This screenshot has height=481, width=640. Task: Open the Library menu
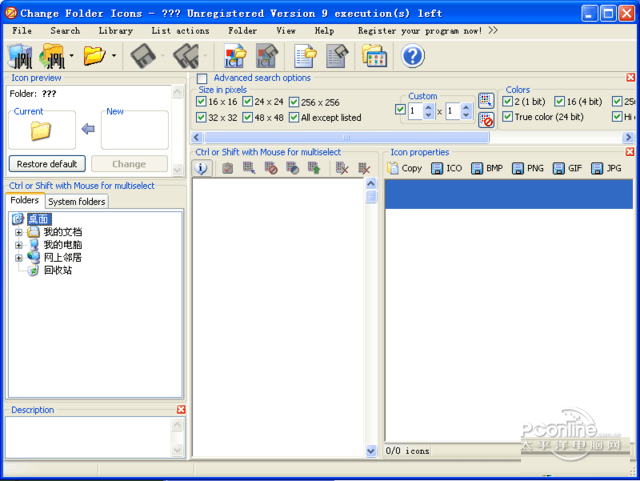click(115, 31)
